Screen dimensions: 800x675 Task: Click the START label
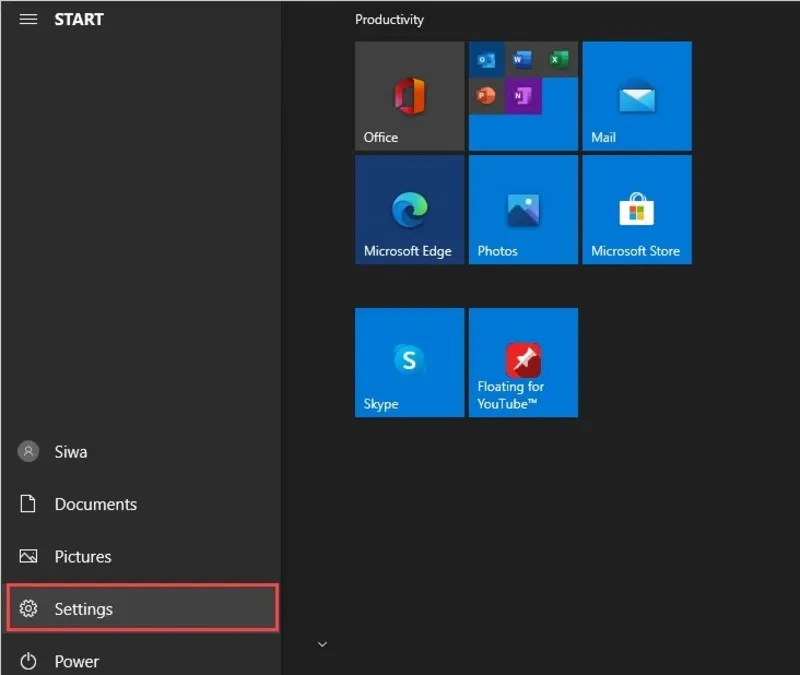(79, 19)
